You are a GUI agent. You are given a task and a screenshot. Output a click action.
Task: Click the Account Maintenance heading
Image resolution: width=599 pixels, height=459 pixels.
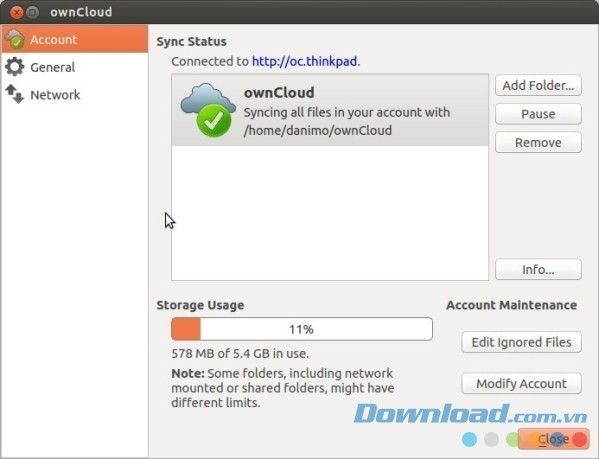pos(512,305)
